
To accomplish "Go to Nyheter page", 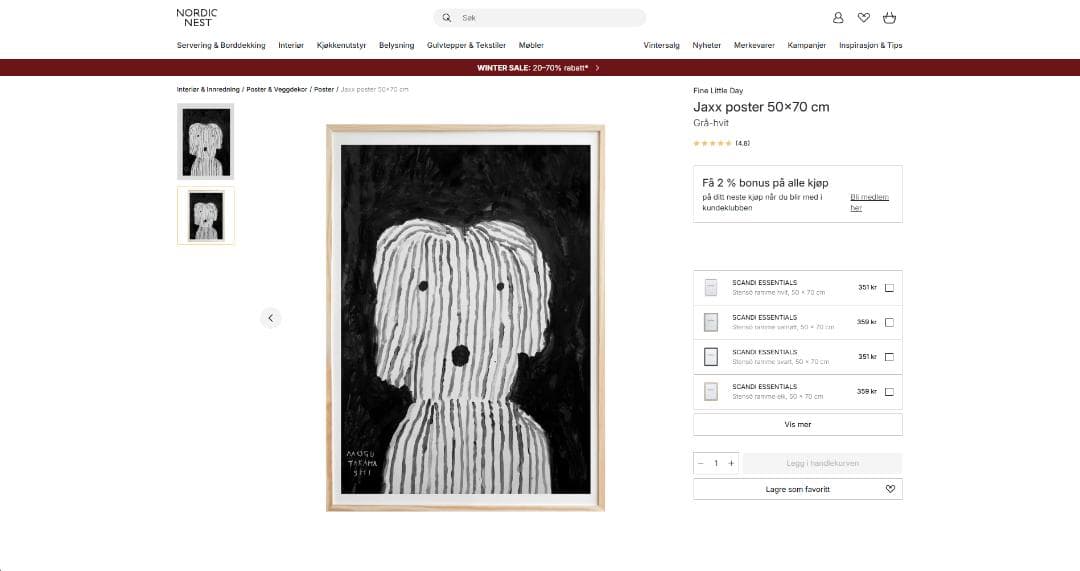I will click(x=707, y=45).
